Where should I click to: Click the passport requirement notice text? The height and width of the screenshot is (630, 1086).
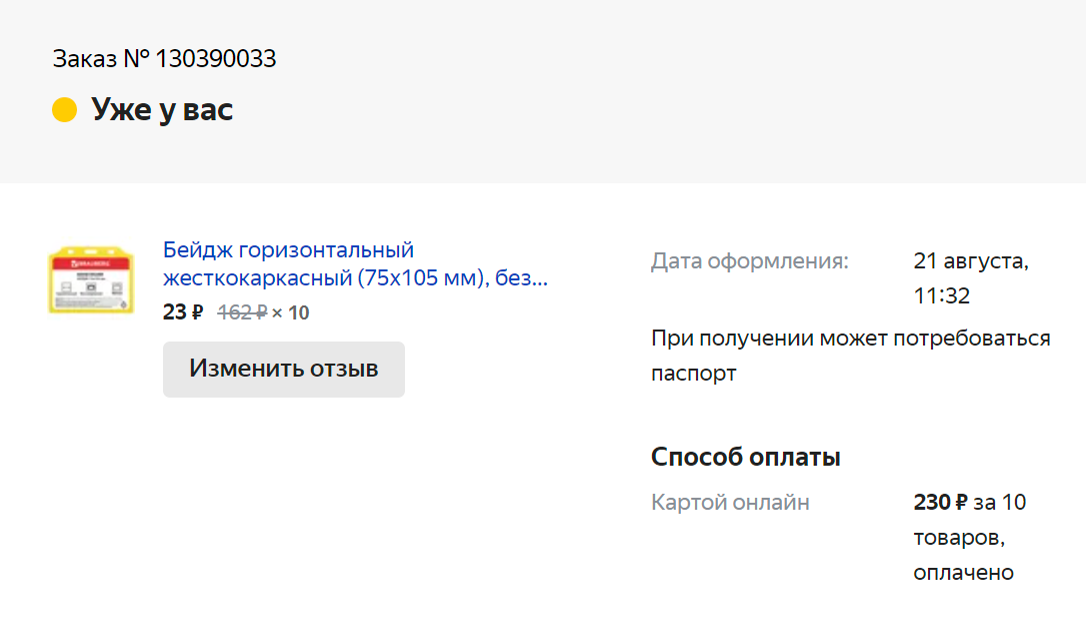click(851, 355)
